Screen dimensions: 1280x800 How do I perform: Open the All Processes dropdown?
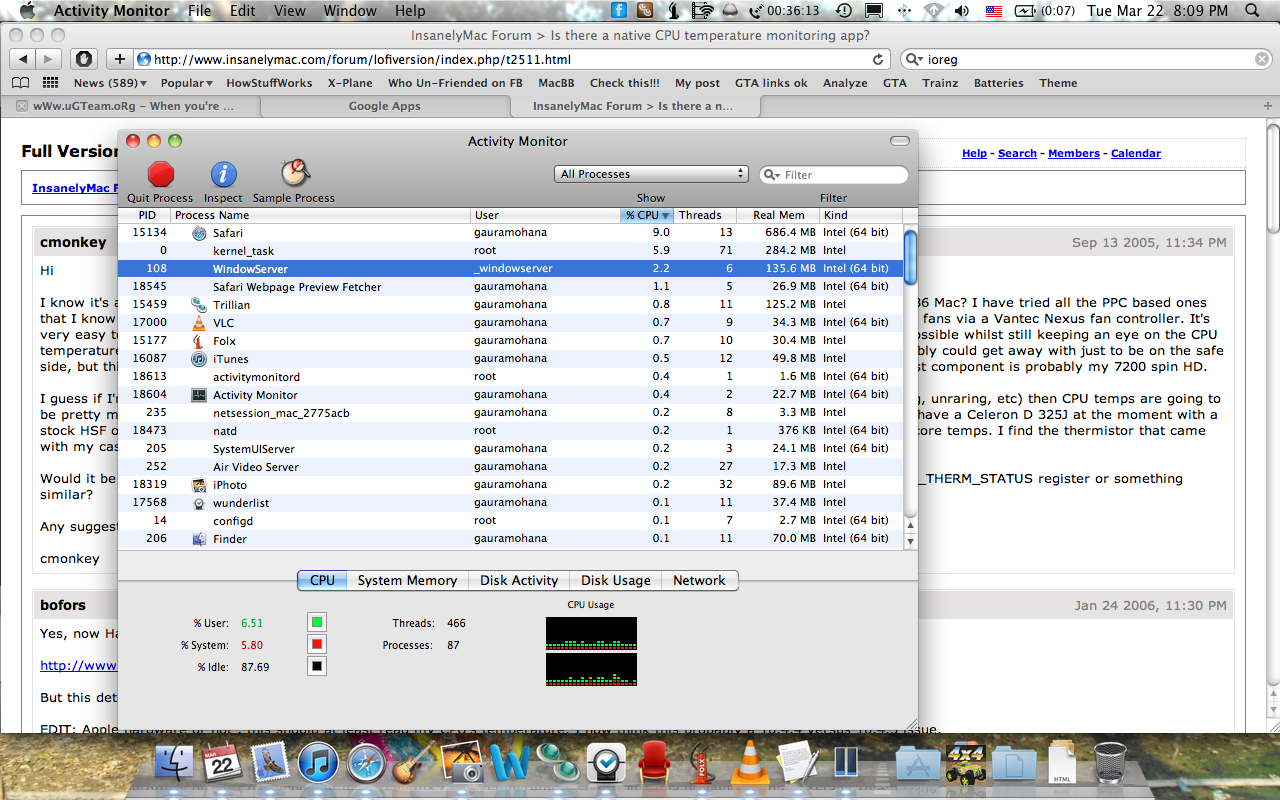[x=651, y=174]
